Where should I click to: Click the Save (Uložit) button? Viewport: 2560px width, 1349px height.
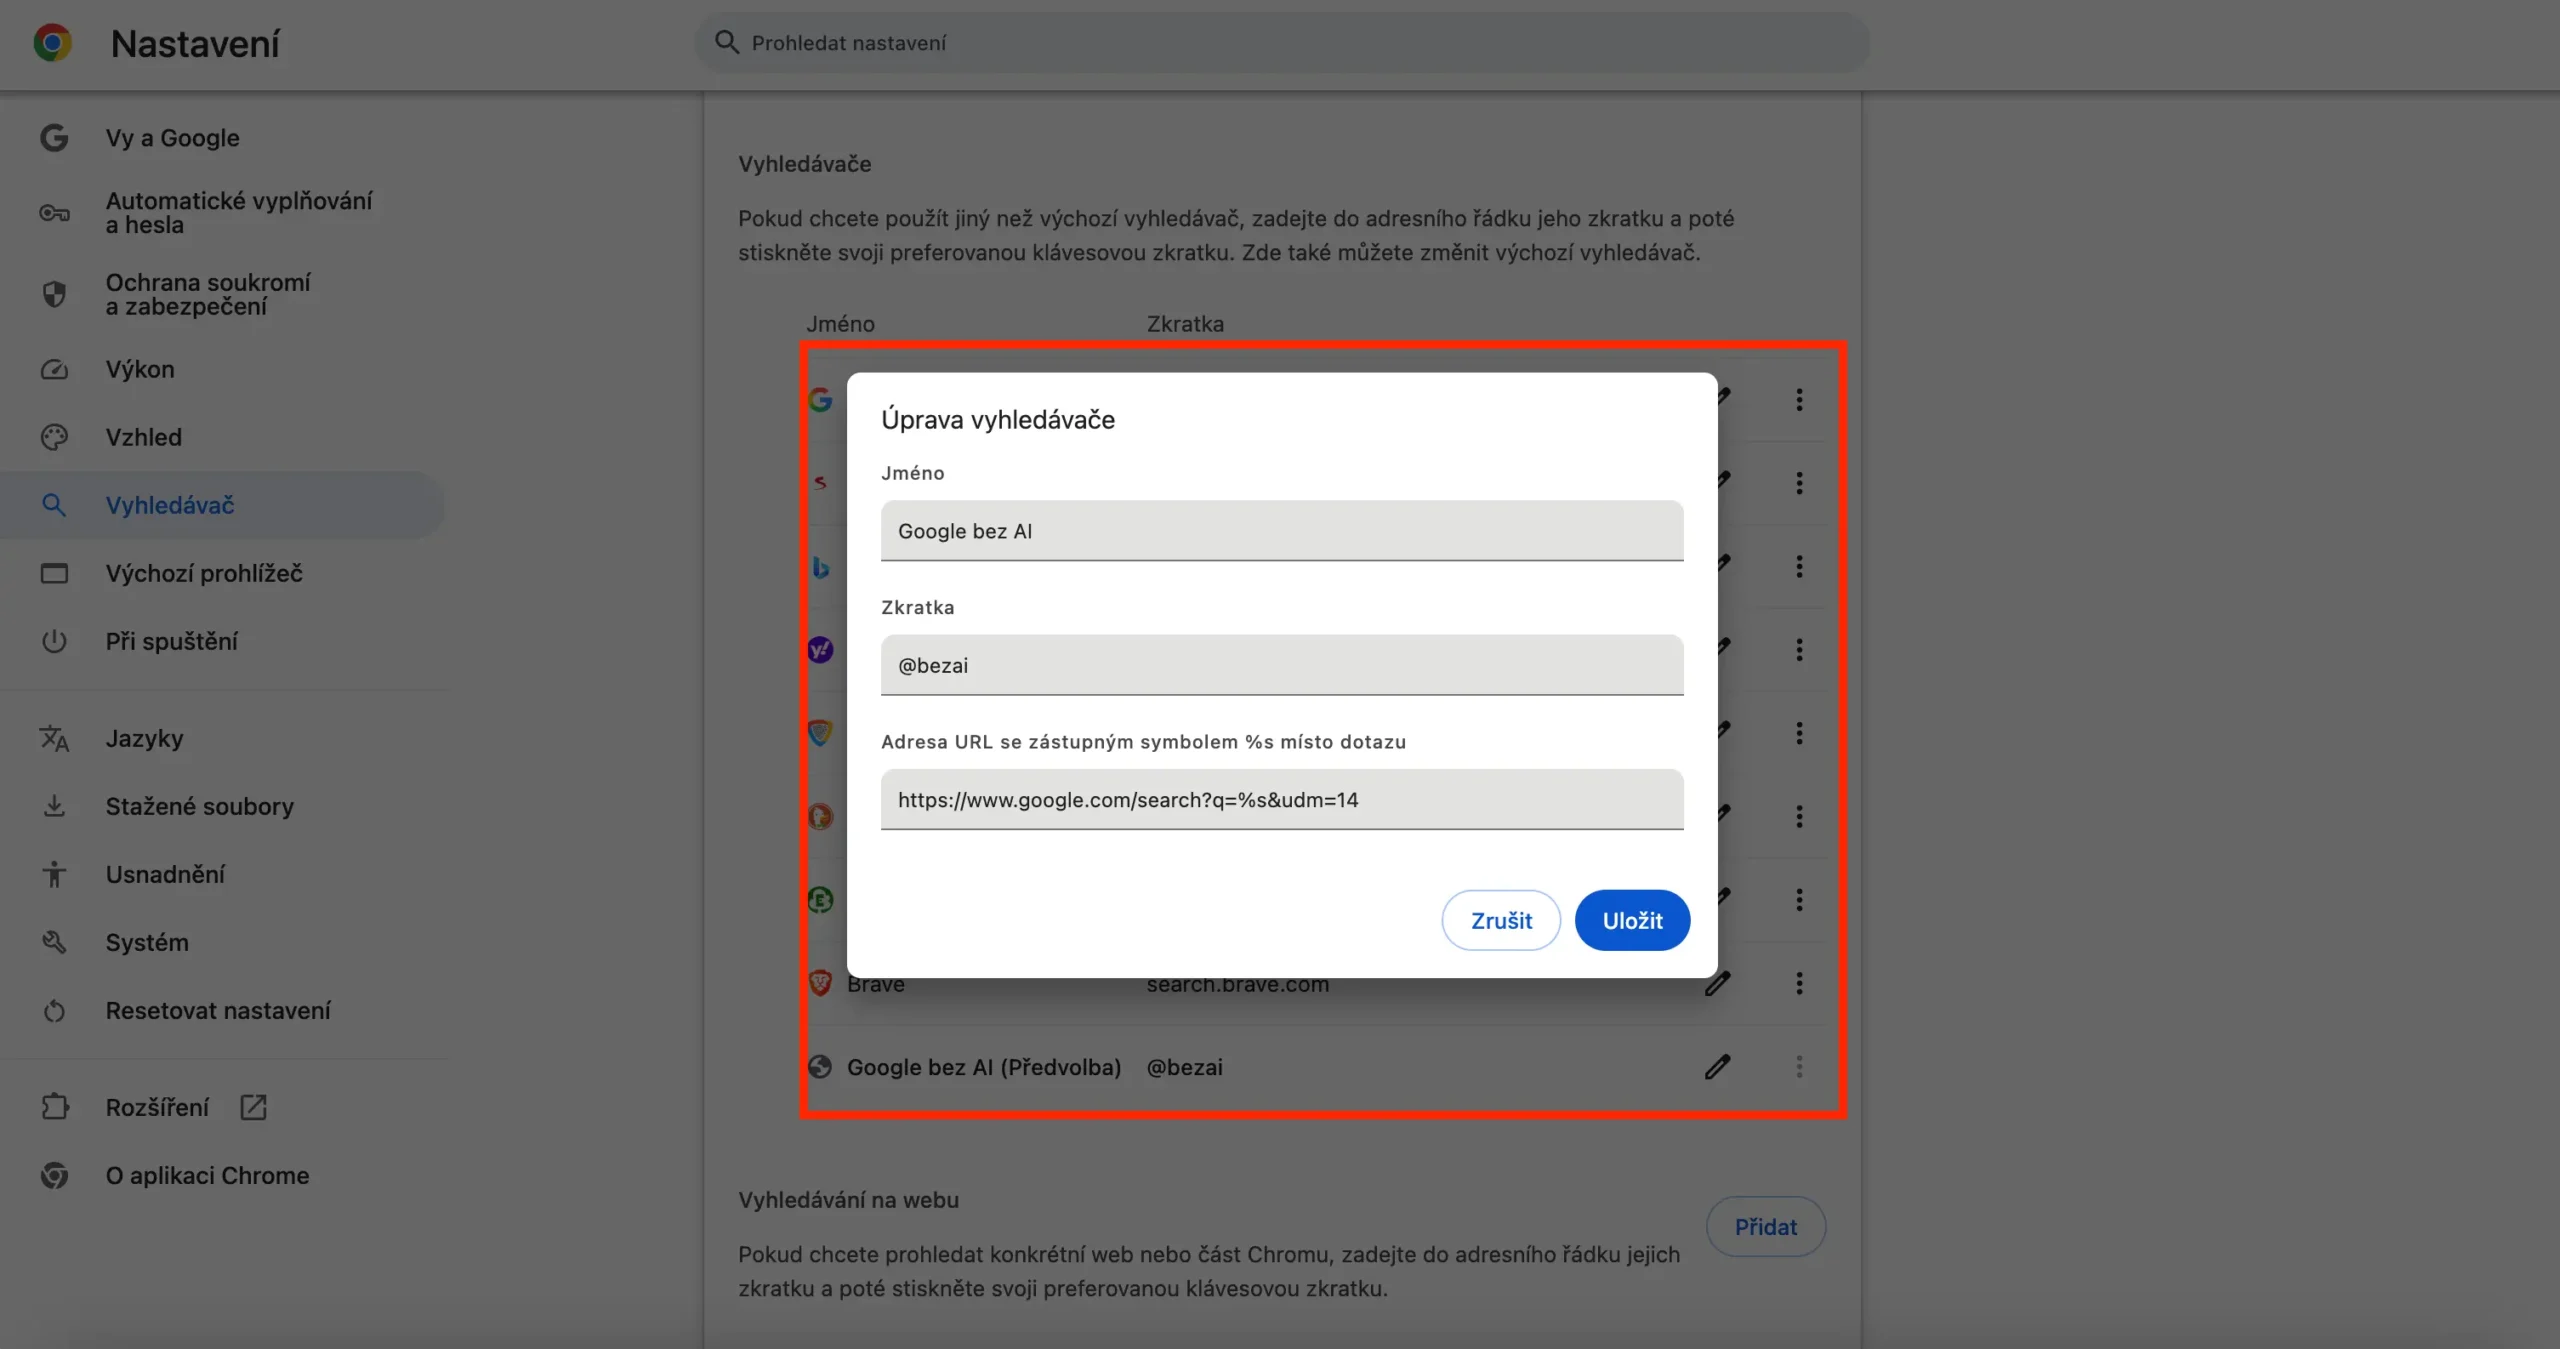pyautogui.click(x=1632, y=920)
